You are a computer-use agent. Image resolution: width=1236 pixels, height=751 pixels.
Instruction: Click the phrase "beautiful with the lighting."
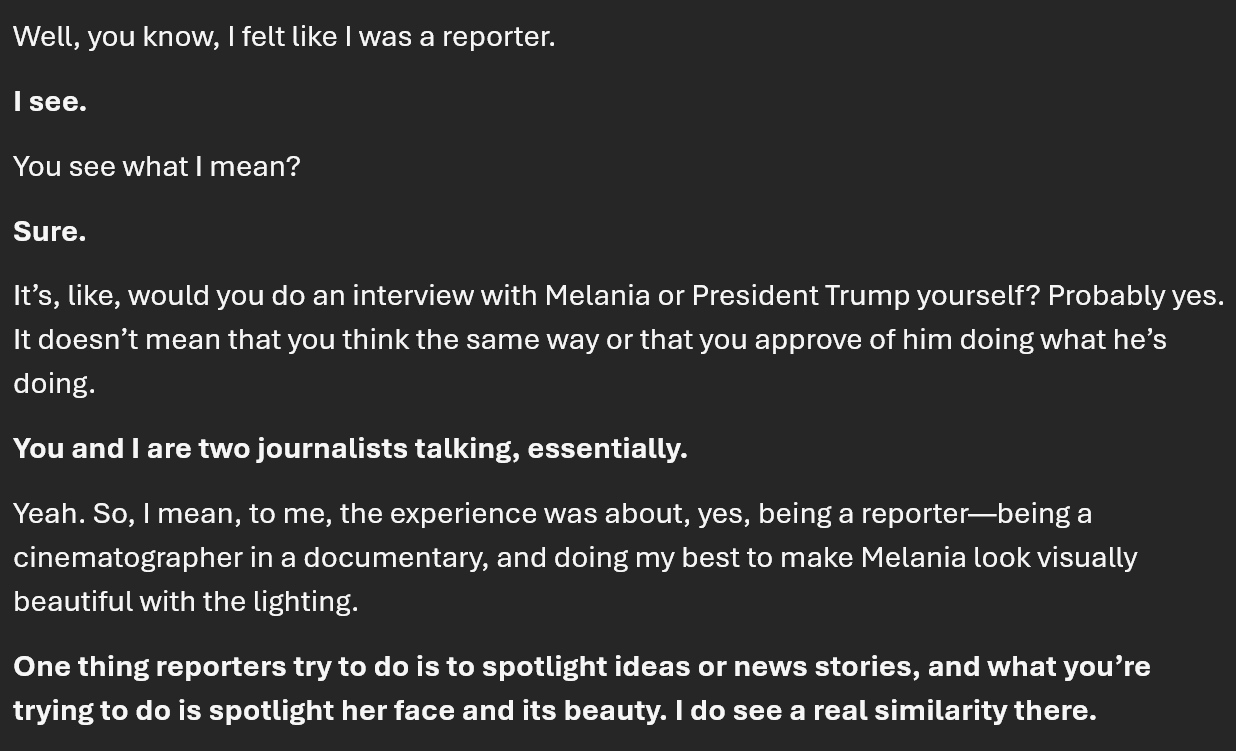coord(185,602)
